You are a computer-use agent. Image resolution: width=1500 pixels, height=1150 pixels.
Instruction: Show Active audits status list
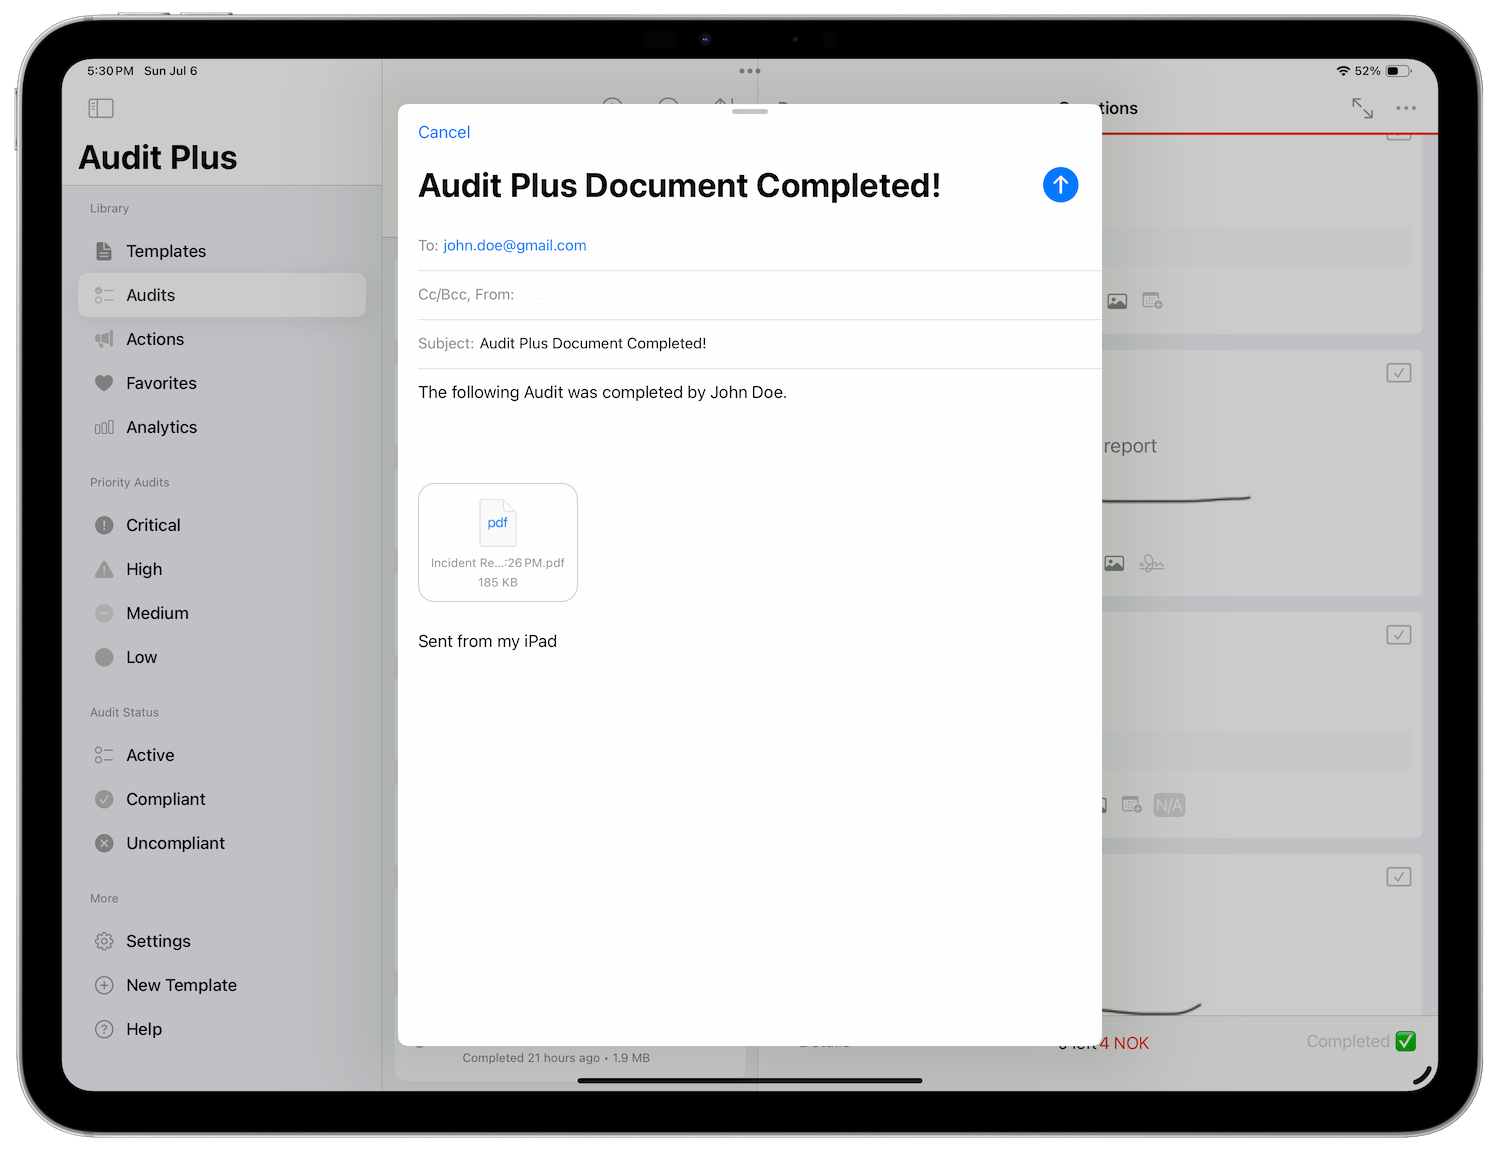tap(222, 755)
